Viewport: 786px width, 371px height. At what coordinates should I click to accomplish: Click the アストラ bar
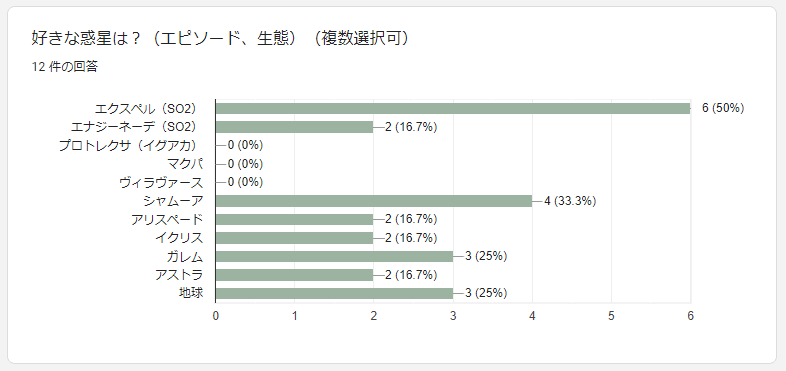(295, 275)
